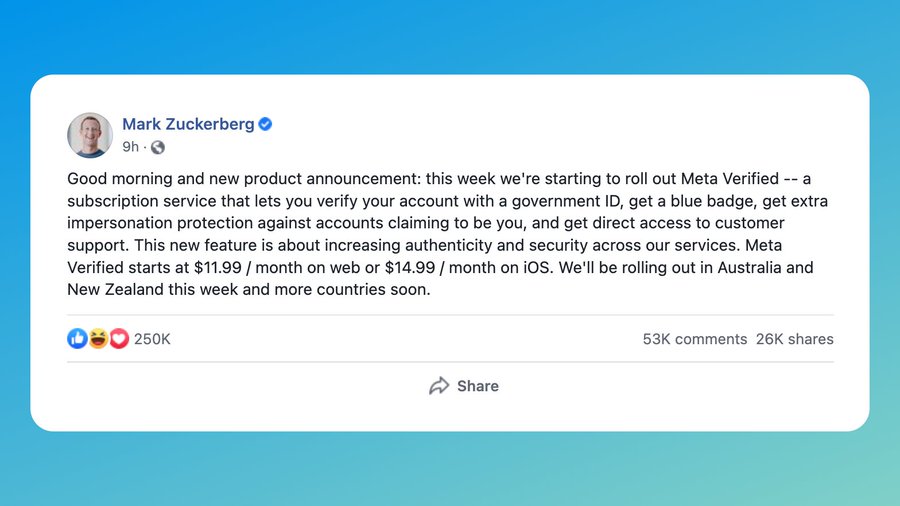Open the 9h post timestamp
This screenshot has width=900, height=506.
point(130,147)
